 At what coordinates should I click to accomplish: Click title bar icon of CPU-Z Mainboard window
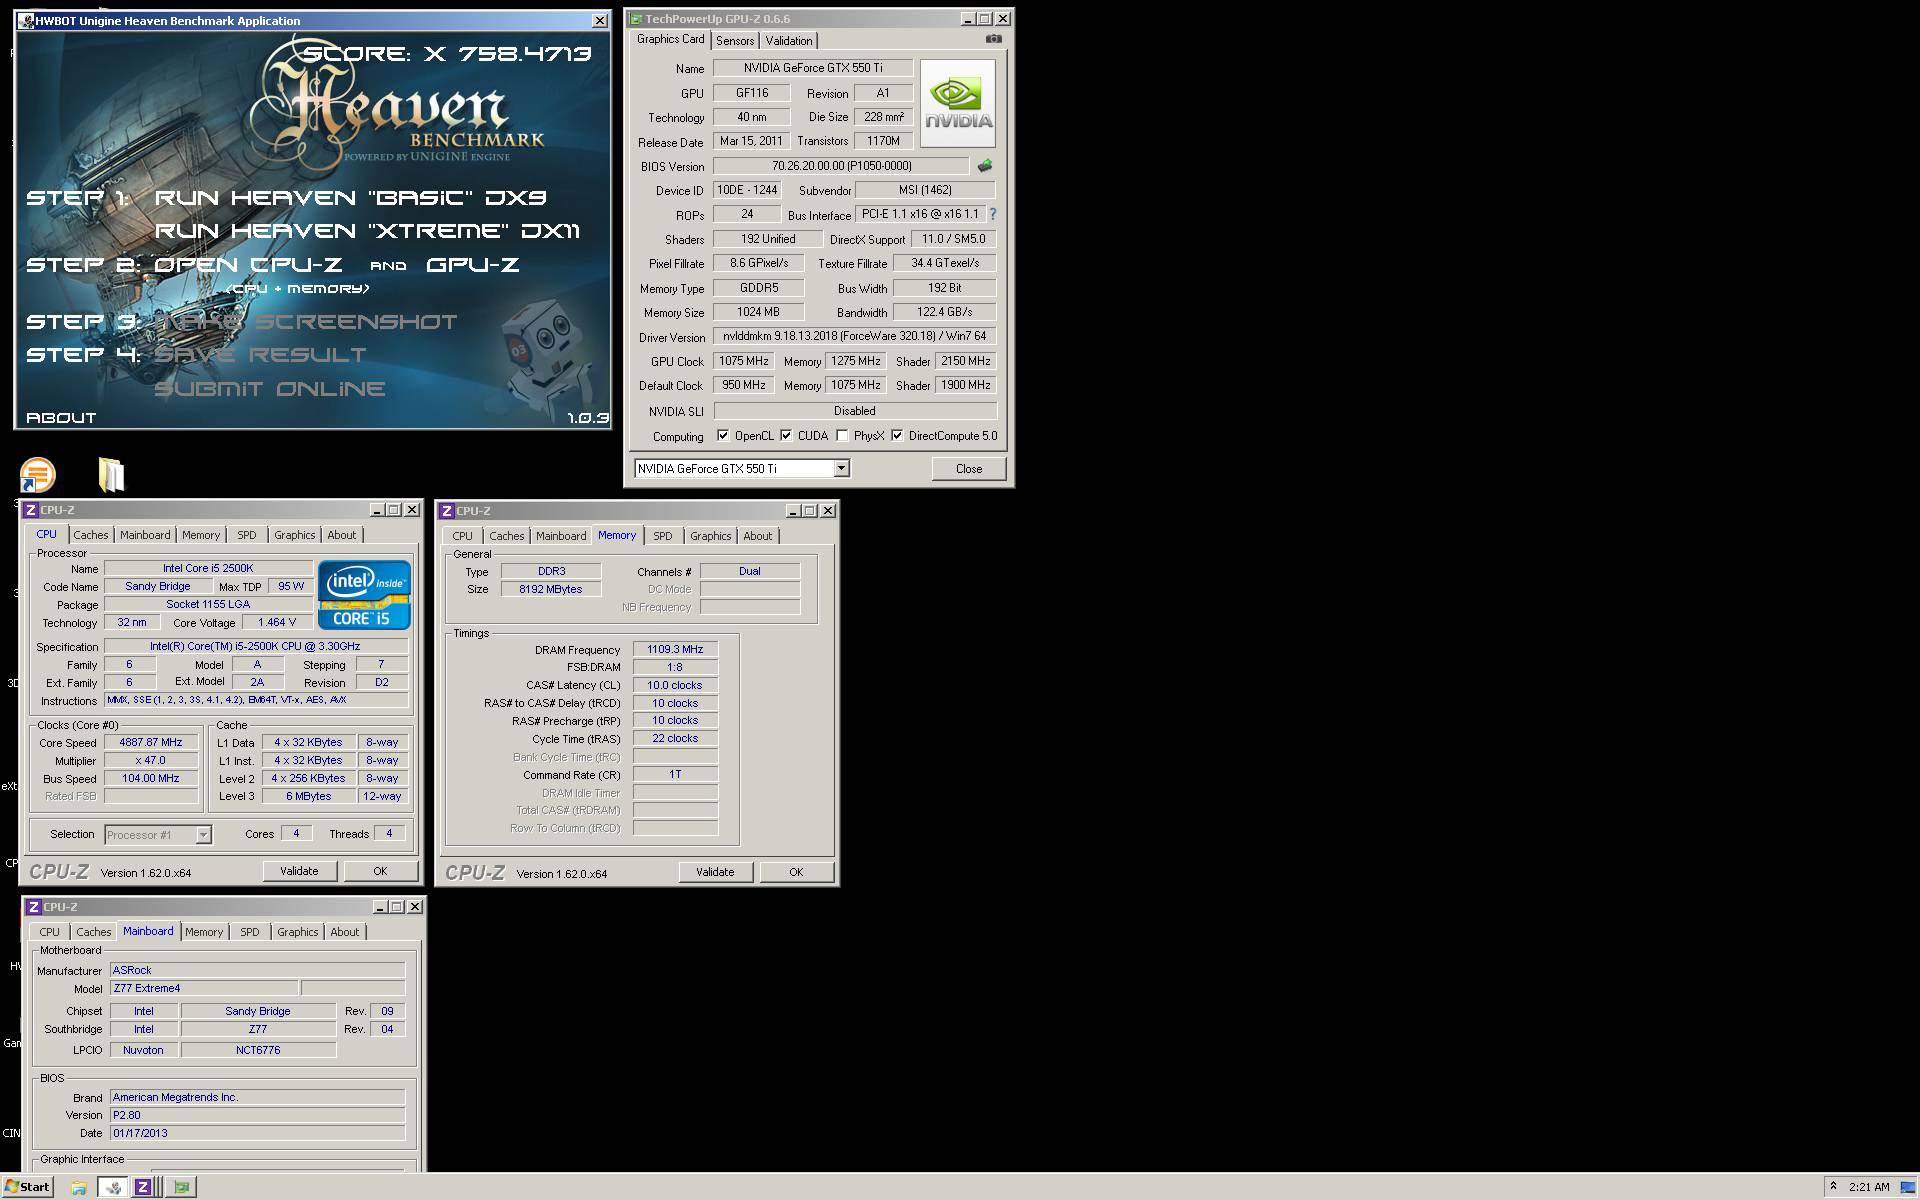click(33, 907)
